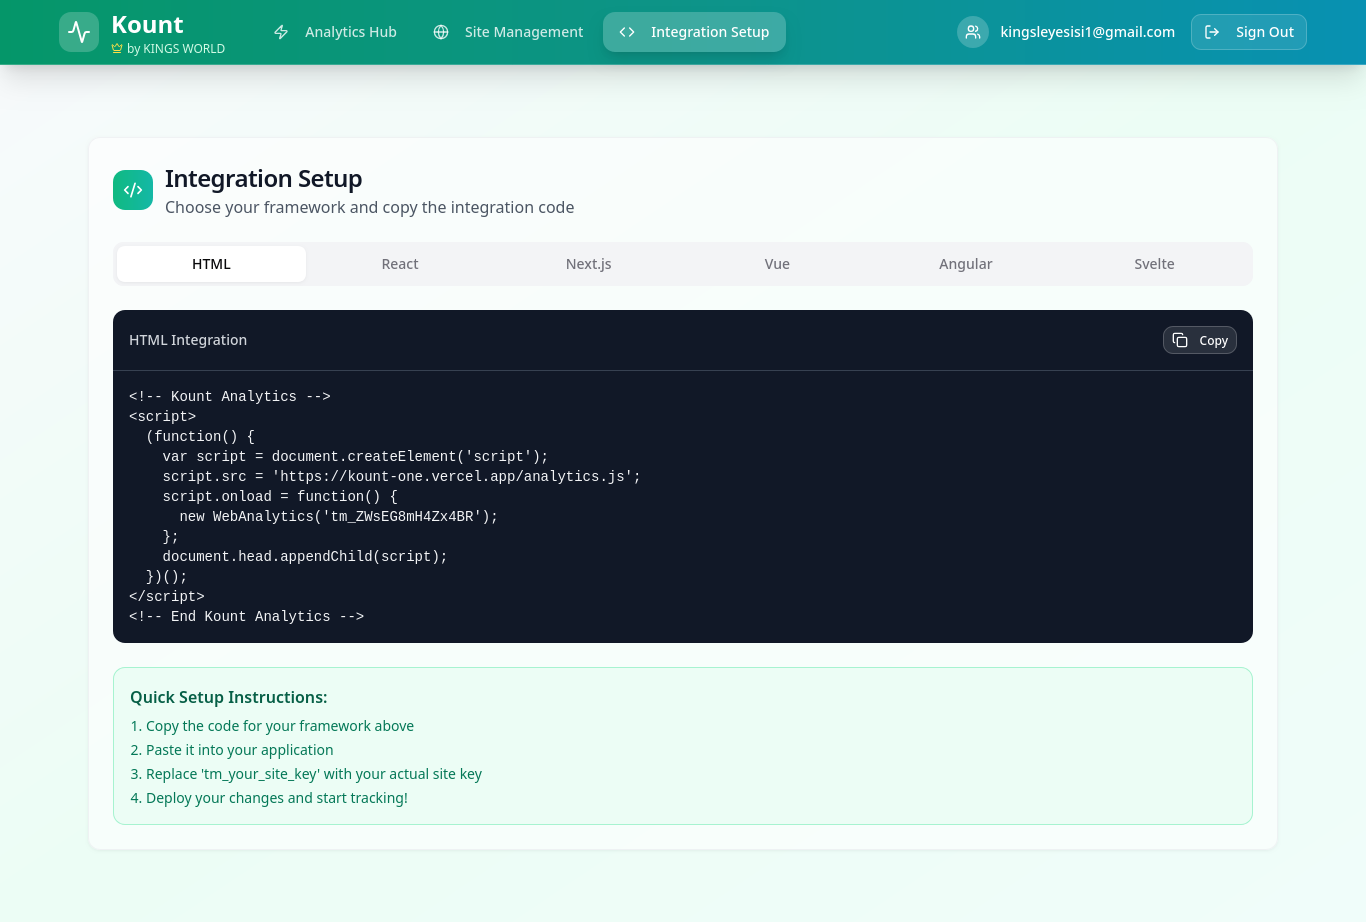1366x922 pixels.
Task: Click the kingsleyesisi1@gmail.com account email
Action: click(x=1088, y=32)
